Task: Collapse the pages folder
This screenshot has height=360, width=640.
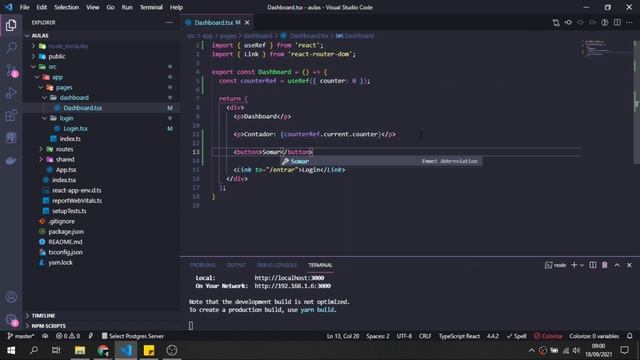Action: pos(41,87)
